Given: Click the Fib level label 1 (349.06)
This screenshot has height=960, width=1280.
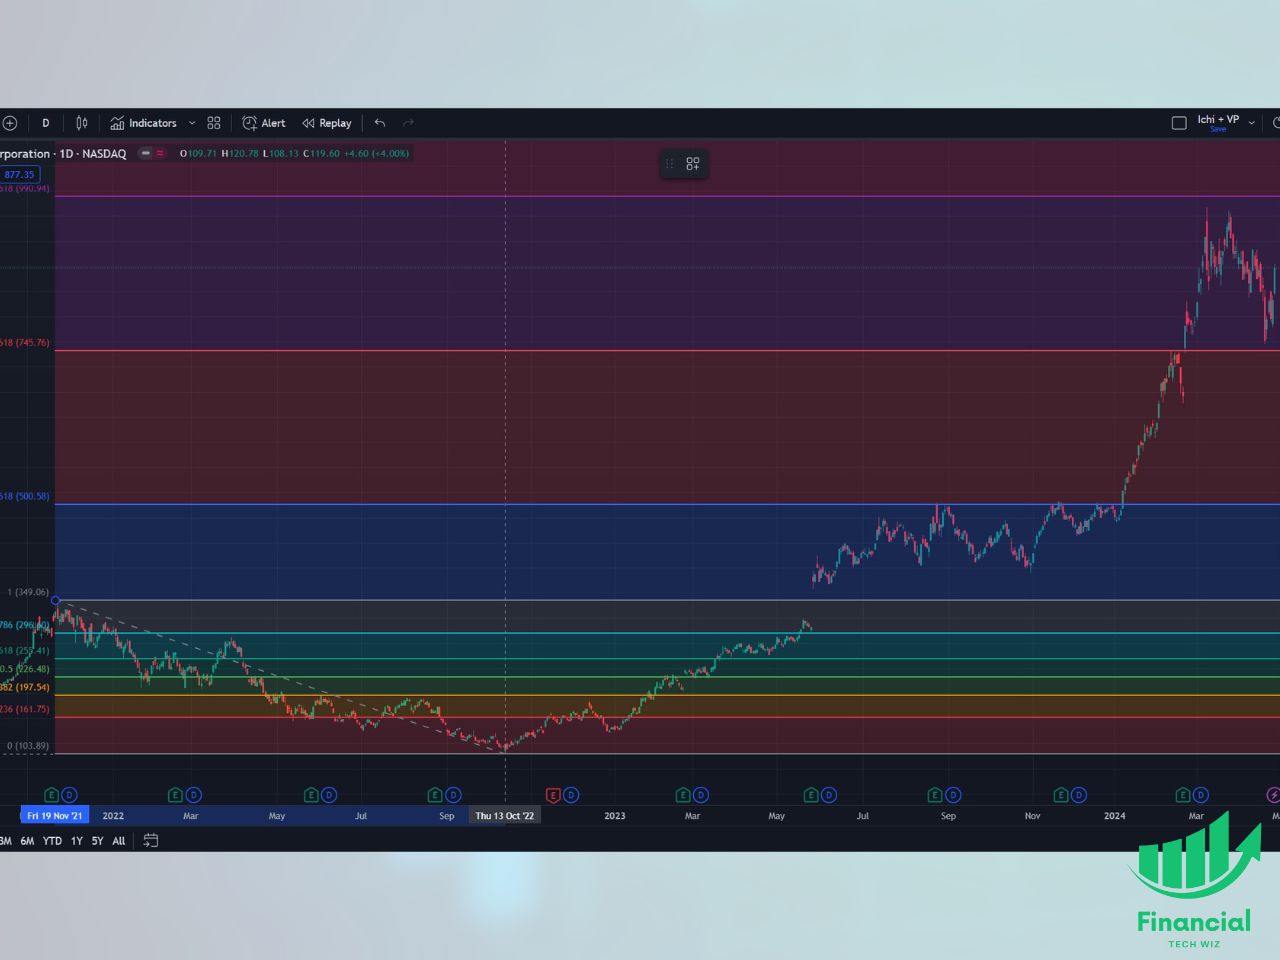Looking at the screenshot, I should click(28, 592).
